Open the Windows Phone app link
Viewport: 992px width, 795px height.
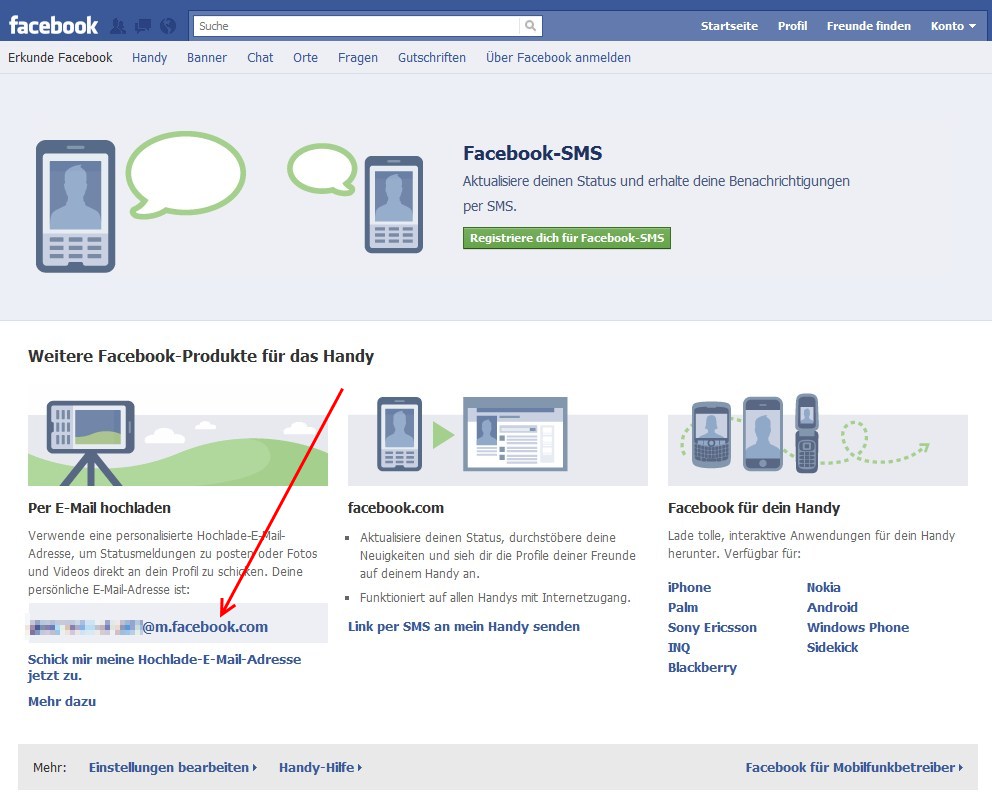(x=857, y=628)
